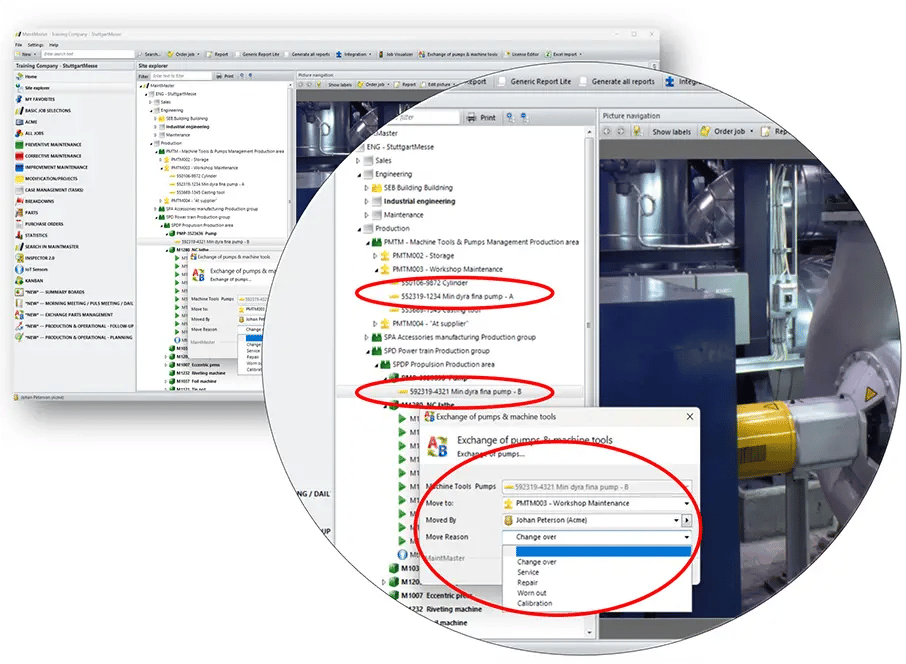Open IoT Sensors in the sidebar

click(x=36, y=269)
